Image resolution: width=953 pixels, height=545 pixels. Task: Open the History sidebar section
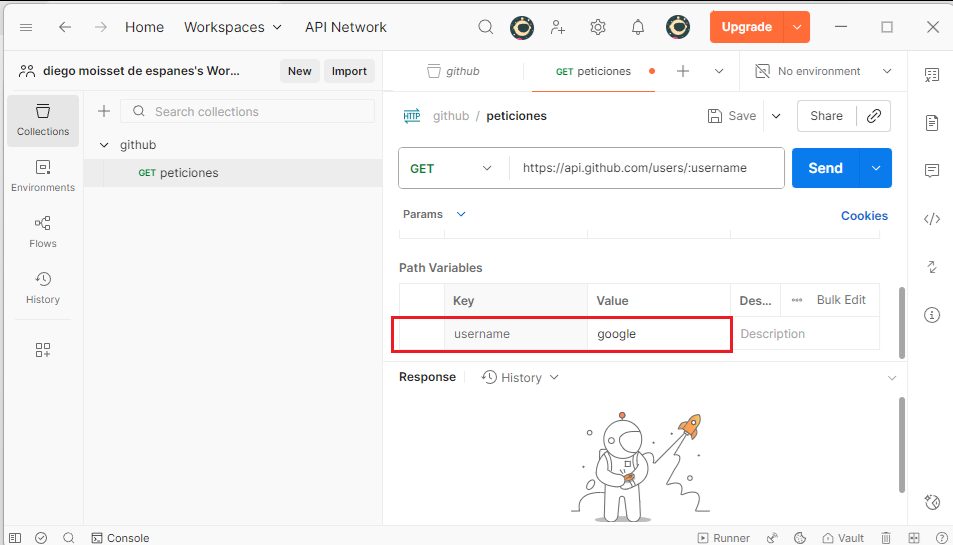pyautogui.click(x=43, y=288)
